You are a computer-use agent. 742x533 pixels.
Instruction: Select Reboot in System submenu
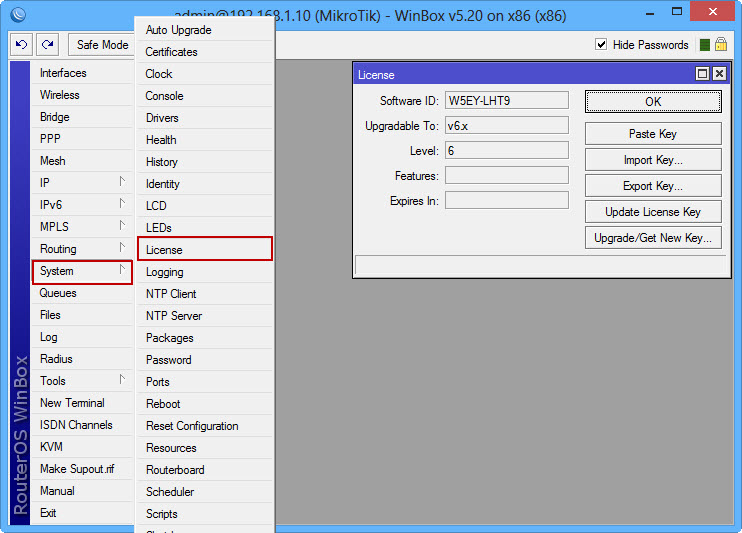click(205, 404)
